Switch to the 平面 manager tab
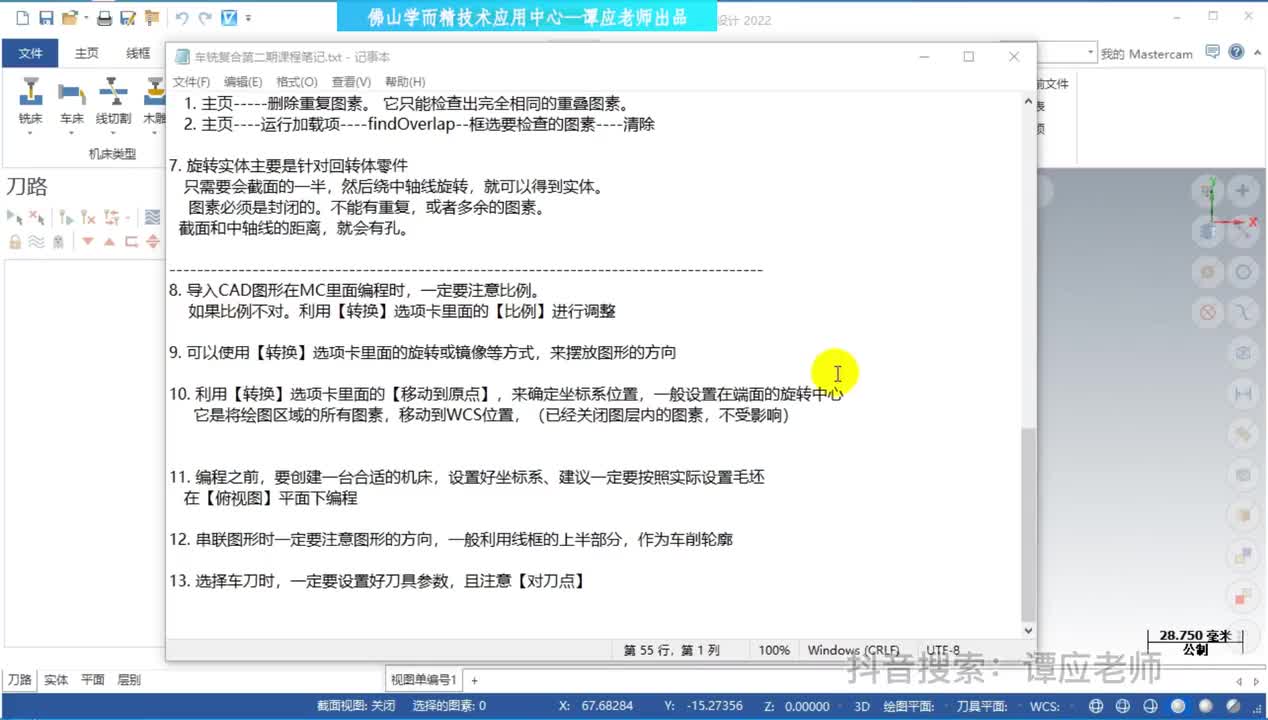The height and width of the screenshot is (720, 1268). [93, 680]
